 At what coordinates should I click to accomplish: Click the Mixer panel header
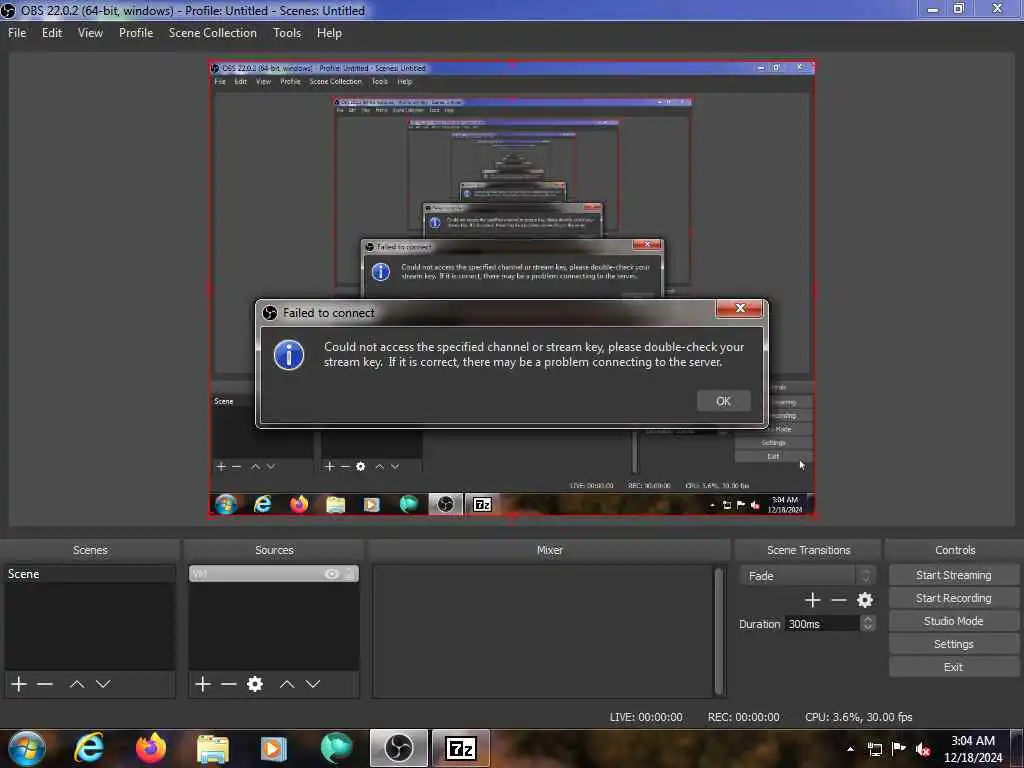coord(549,550)
